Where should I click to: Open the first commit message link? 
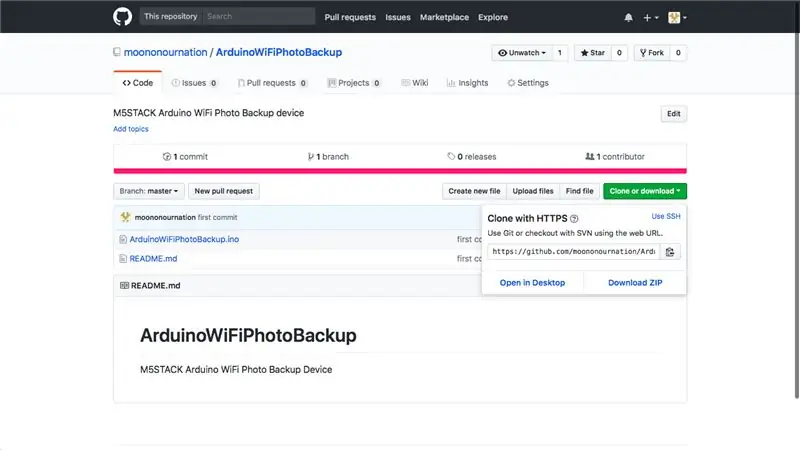click(x=217, y=217)
